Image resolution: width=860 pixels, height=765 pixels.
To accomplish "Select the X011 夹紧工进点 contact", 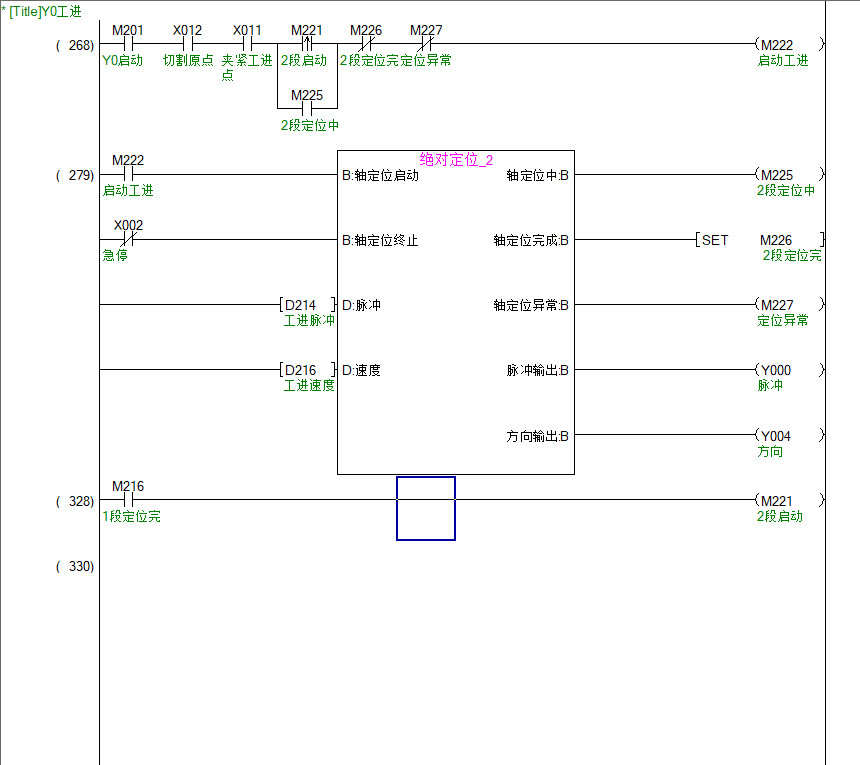I will [x=247, y=44].
